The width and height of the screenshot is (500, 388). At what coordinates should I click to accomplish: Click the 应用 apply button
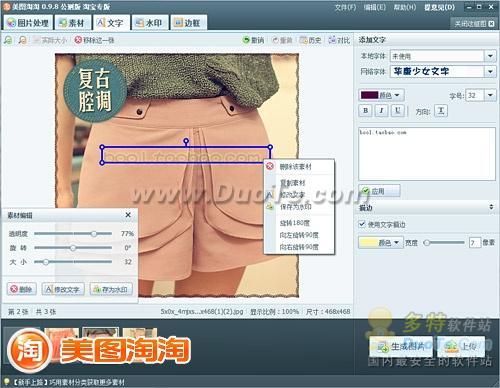tap(380, 191)
